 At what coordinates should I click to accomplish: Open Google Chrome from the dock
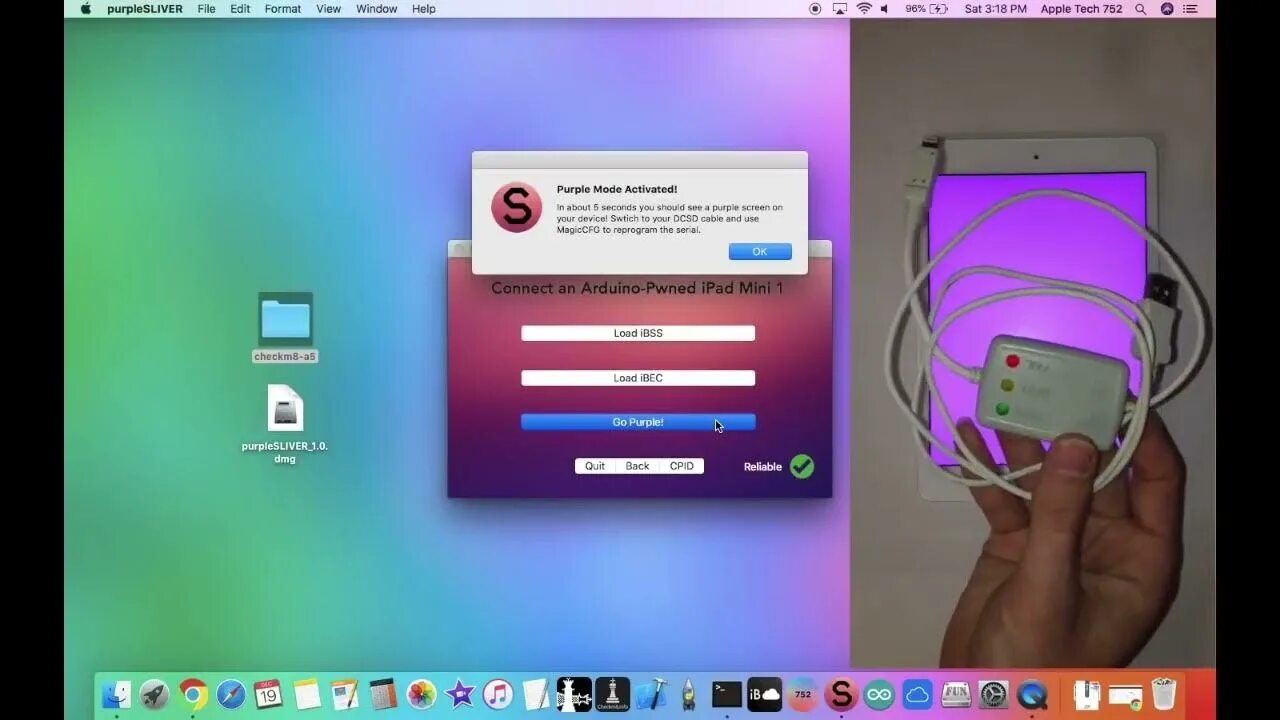coord(193,693)
